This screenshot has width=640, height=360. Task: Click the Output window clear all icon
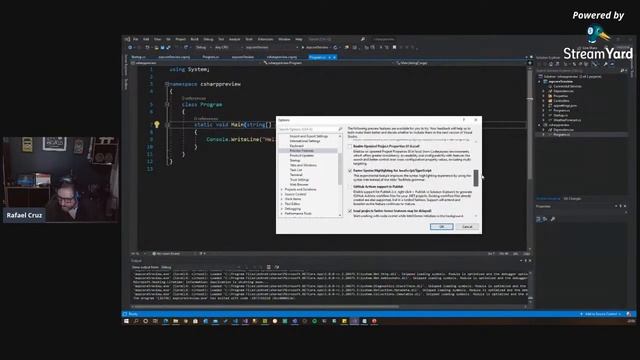coord(268,267)
